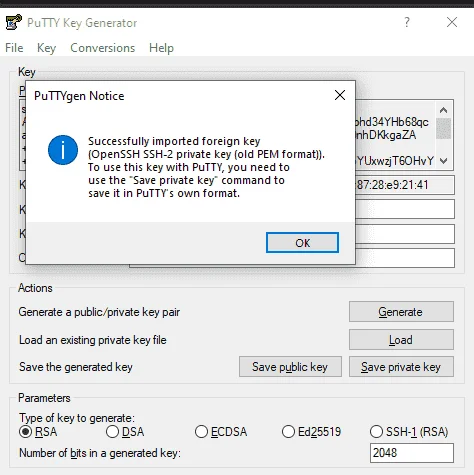474x475 pixels.
Task: Open the File menu
Action: point(14,48)
